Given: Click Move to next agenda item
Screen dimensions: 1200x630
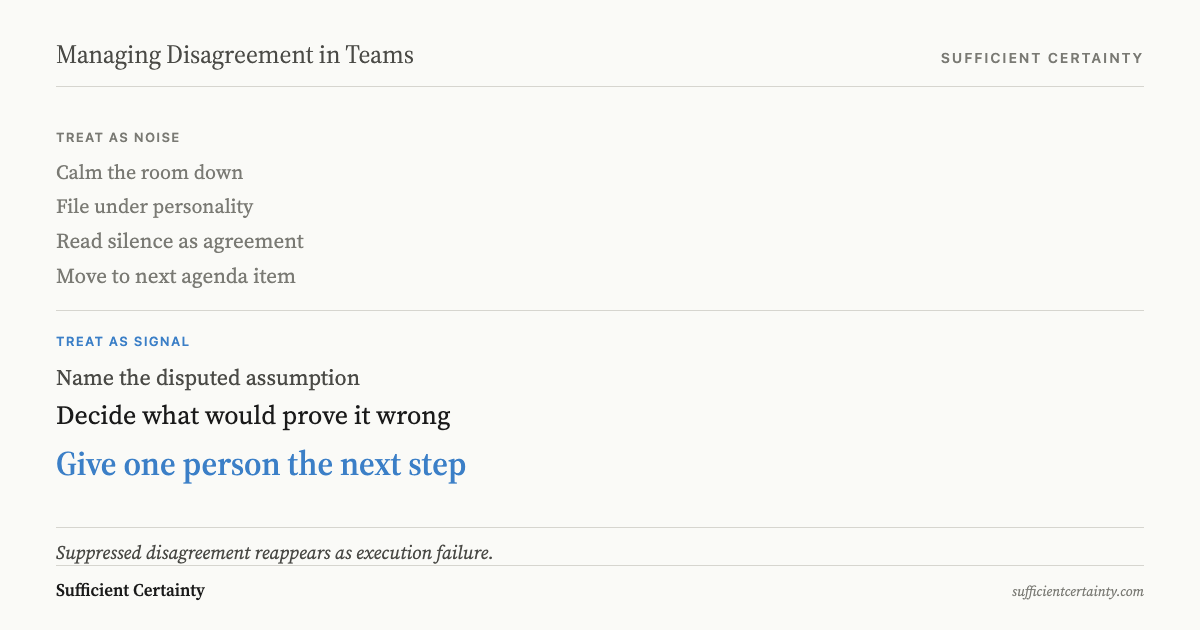Looking at the screenshot, I should (x=176, y=276).
